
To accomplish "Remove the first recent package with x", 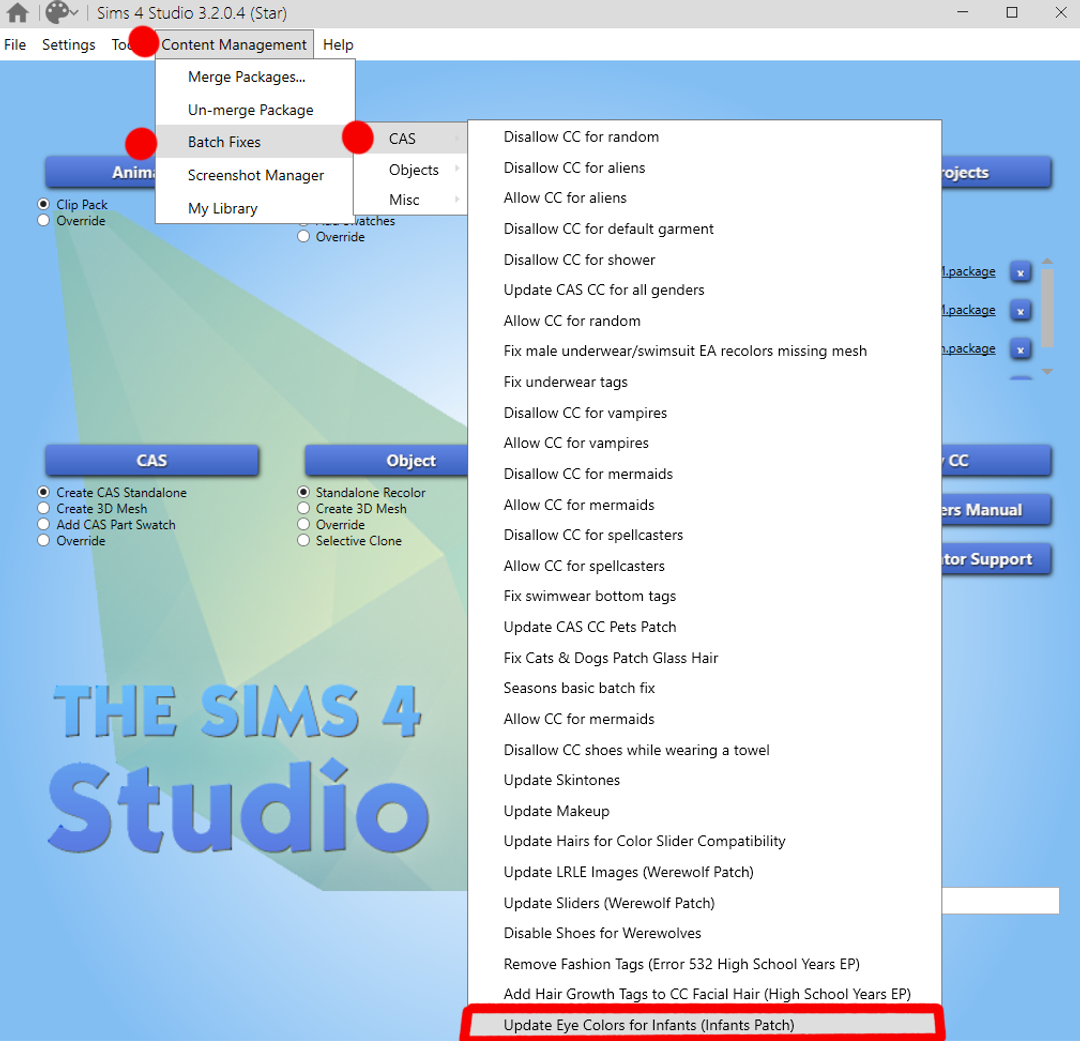I will coord(1020,272).
